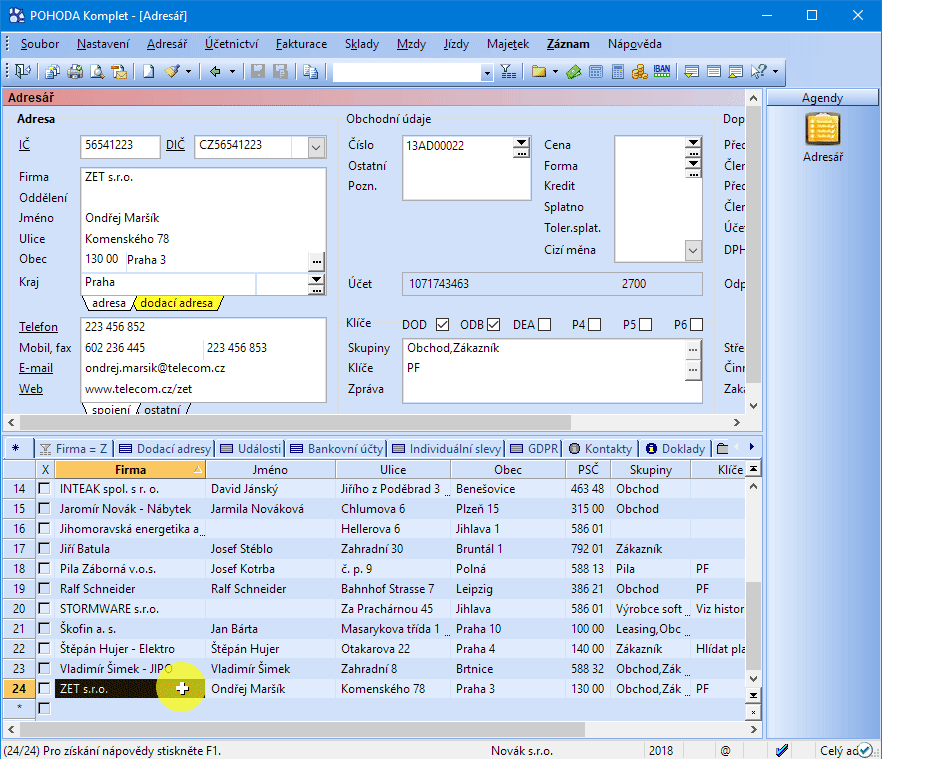Enable the P5 key checkbox
This screenshot has height=759, width=950.
[x=645, y=325]
